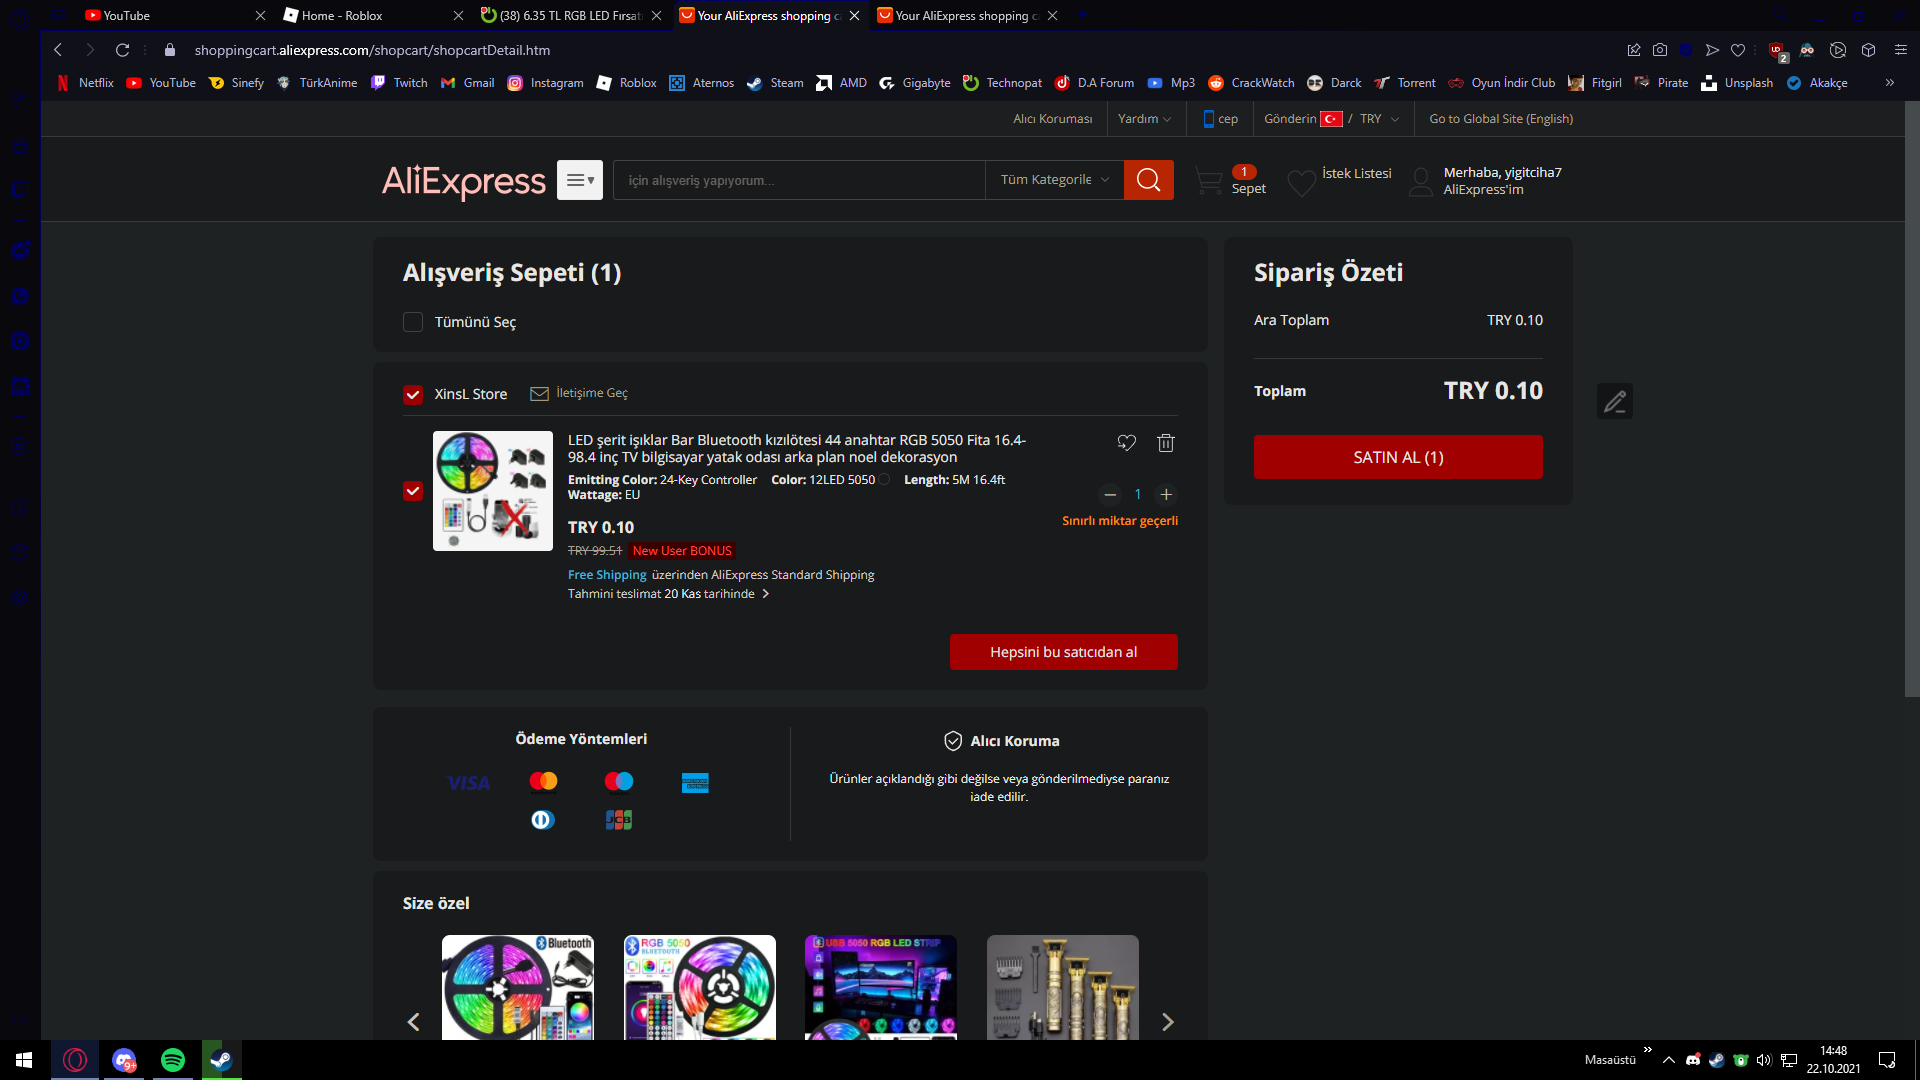Screen dimensions: 1920x1080
Task: Decrease item quantity with minus icon
Action: pos(1110,494)
